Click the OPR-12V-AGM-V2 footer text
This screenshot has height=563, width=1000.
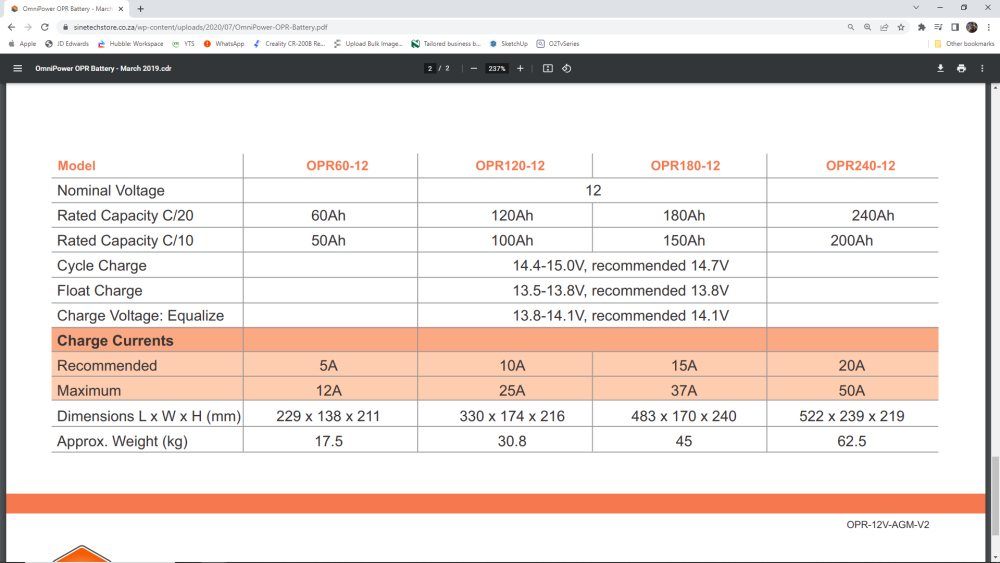click(888, 525)
